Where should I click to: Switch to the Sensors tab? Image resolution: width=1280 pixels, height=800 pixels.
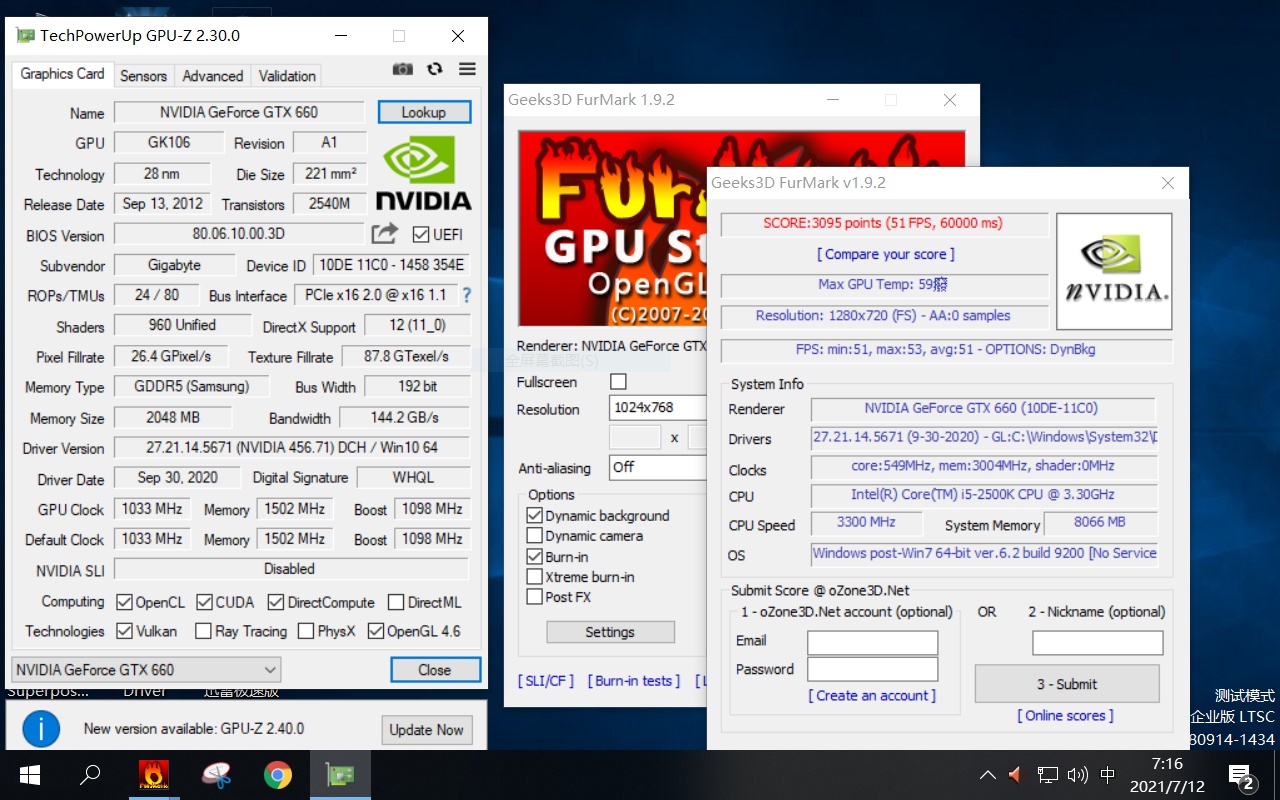143,76
